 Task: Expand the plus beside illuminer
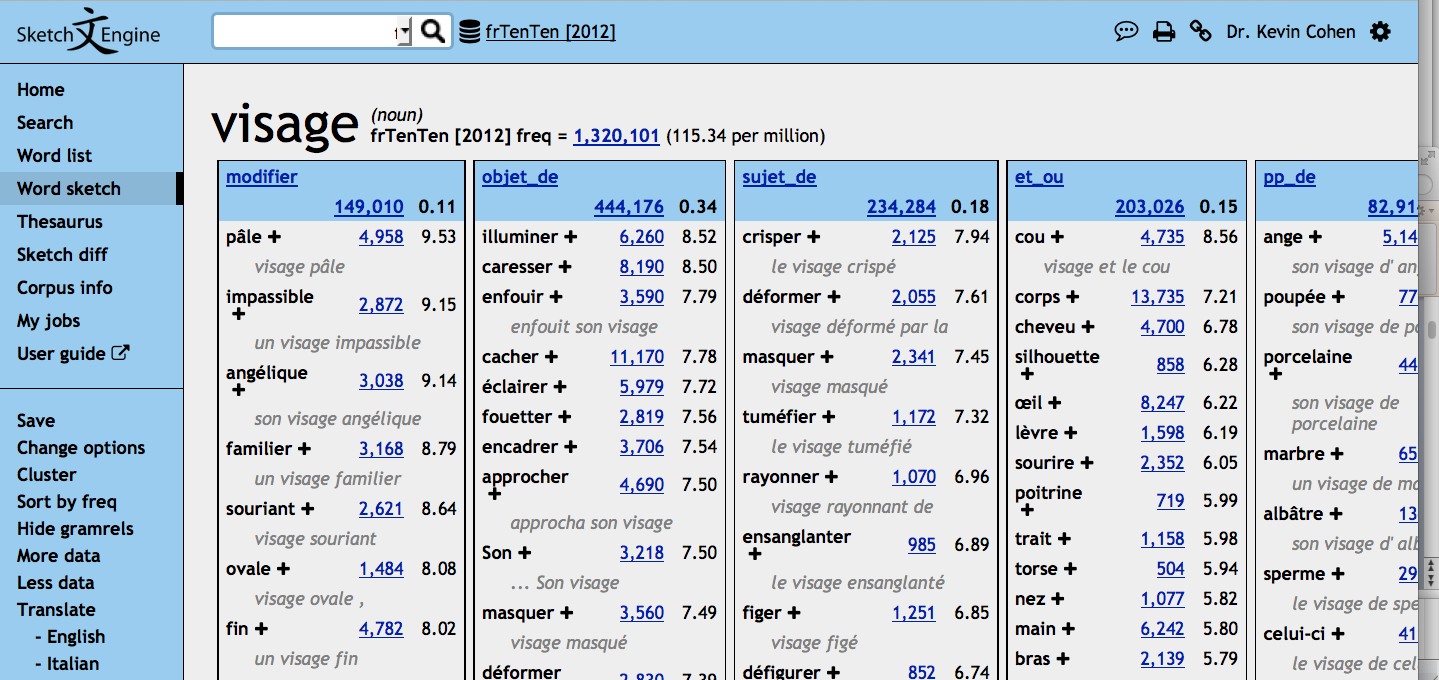(571, 237)
